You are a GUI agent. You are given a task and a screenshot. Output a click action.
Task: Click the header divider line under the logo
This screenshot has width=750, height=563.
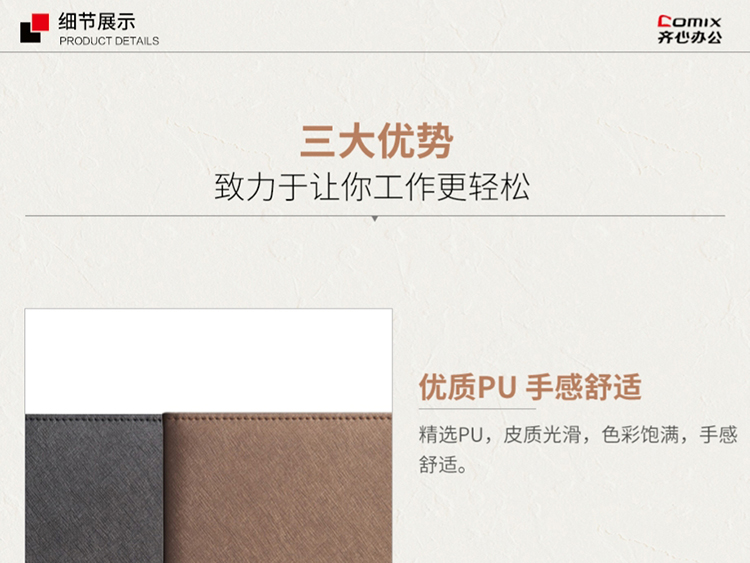click(x=375, y=52)
